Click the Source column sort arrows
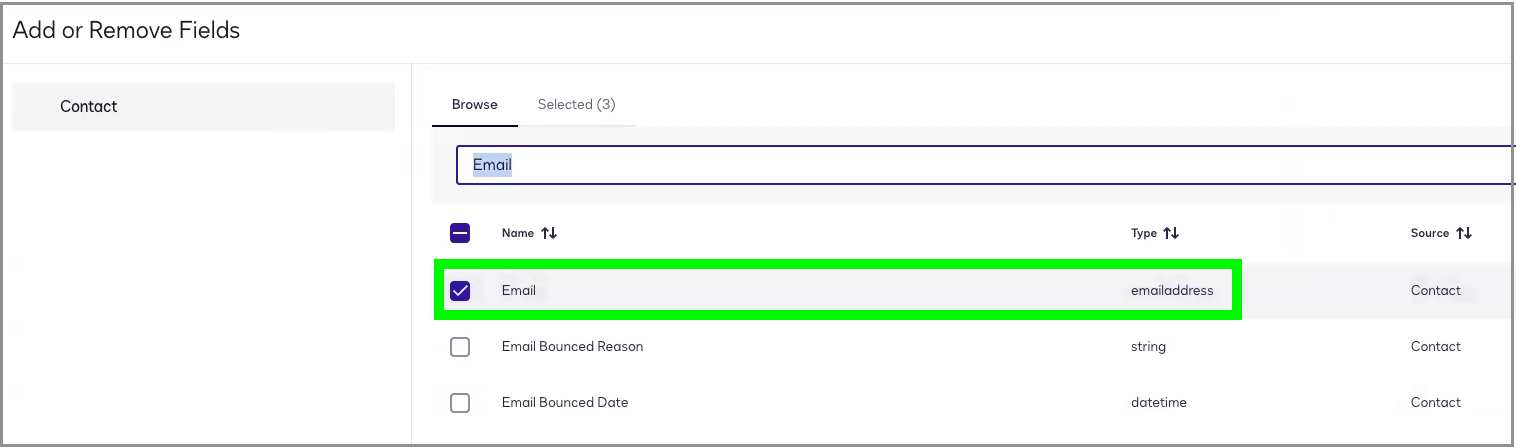This screenshot has width=1516, height=448. [x=1464, y=233]
